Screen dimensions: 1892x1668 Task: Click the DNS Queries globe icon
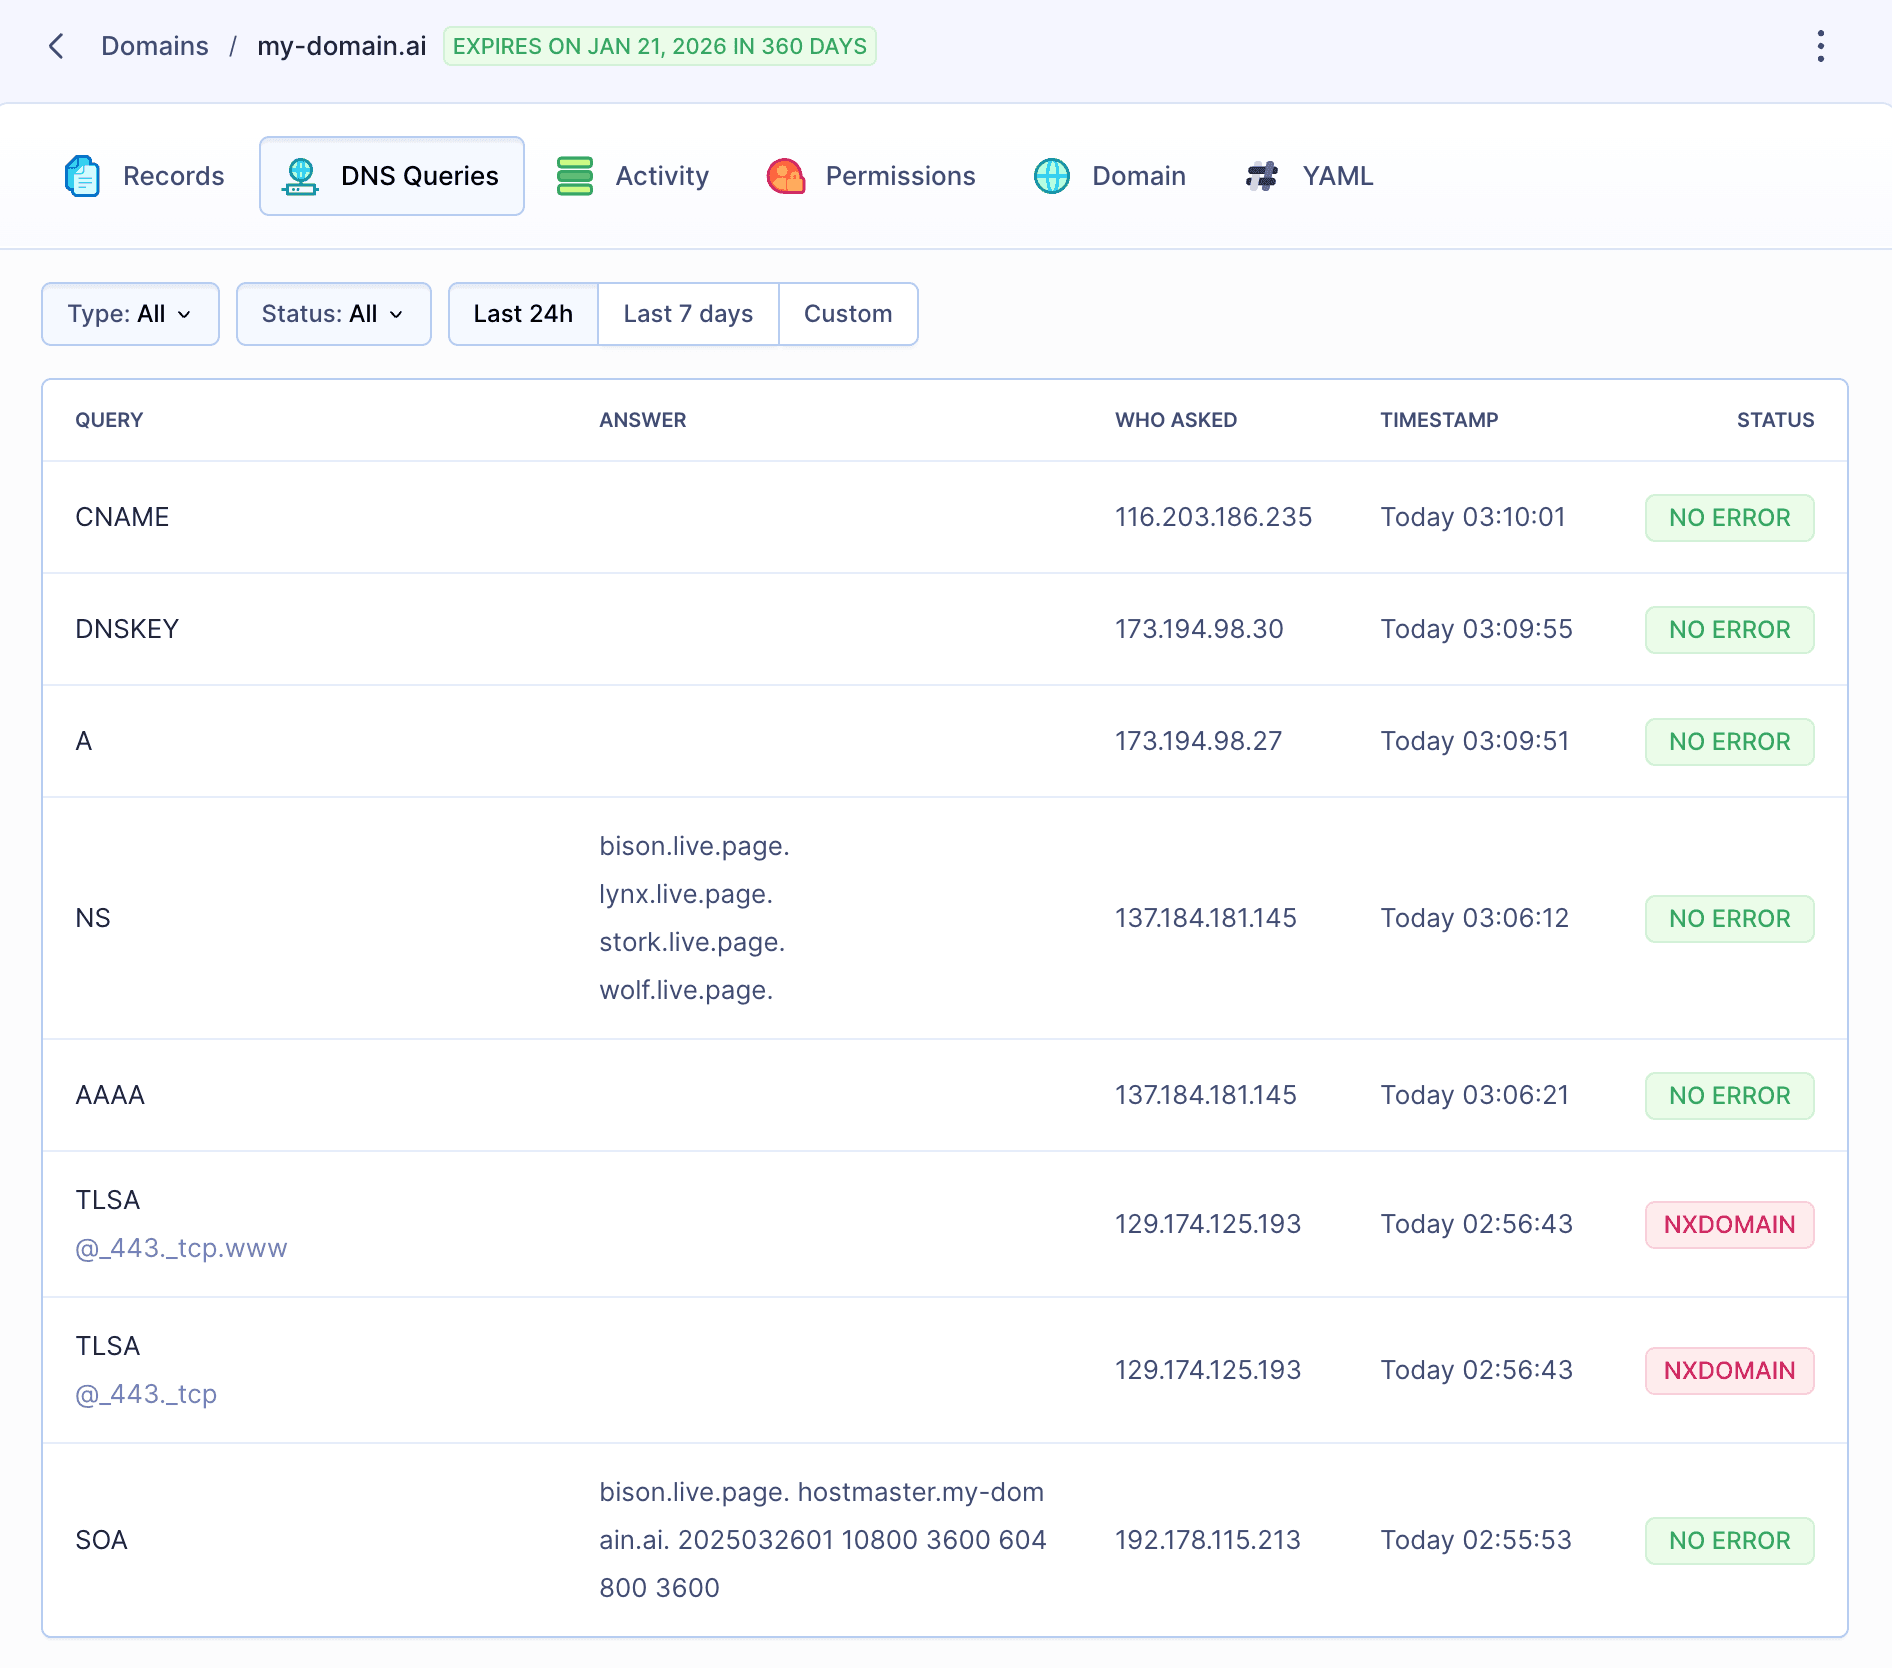[300, 176]
